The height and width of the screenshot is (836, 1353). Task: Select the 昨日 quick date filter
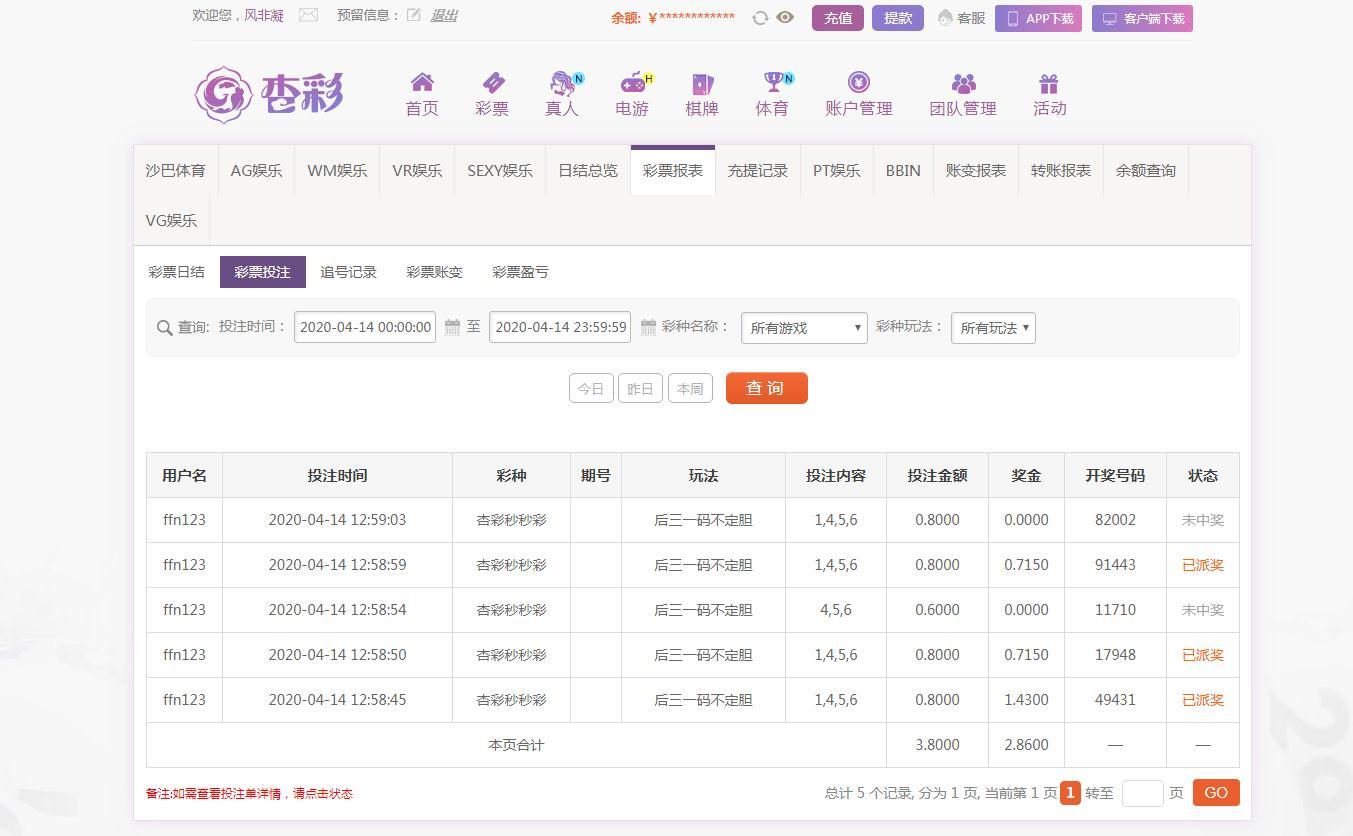(640, 389)
